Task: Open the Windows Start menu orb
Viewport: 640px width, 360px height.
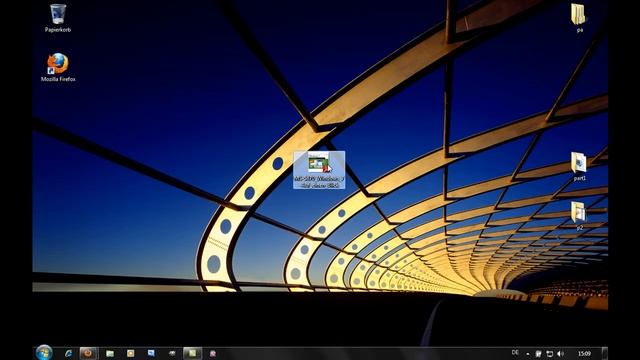Action: point(44,353)
